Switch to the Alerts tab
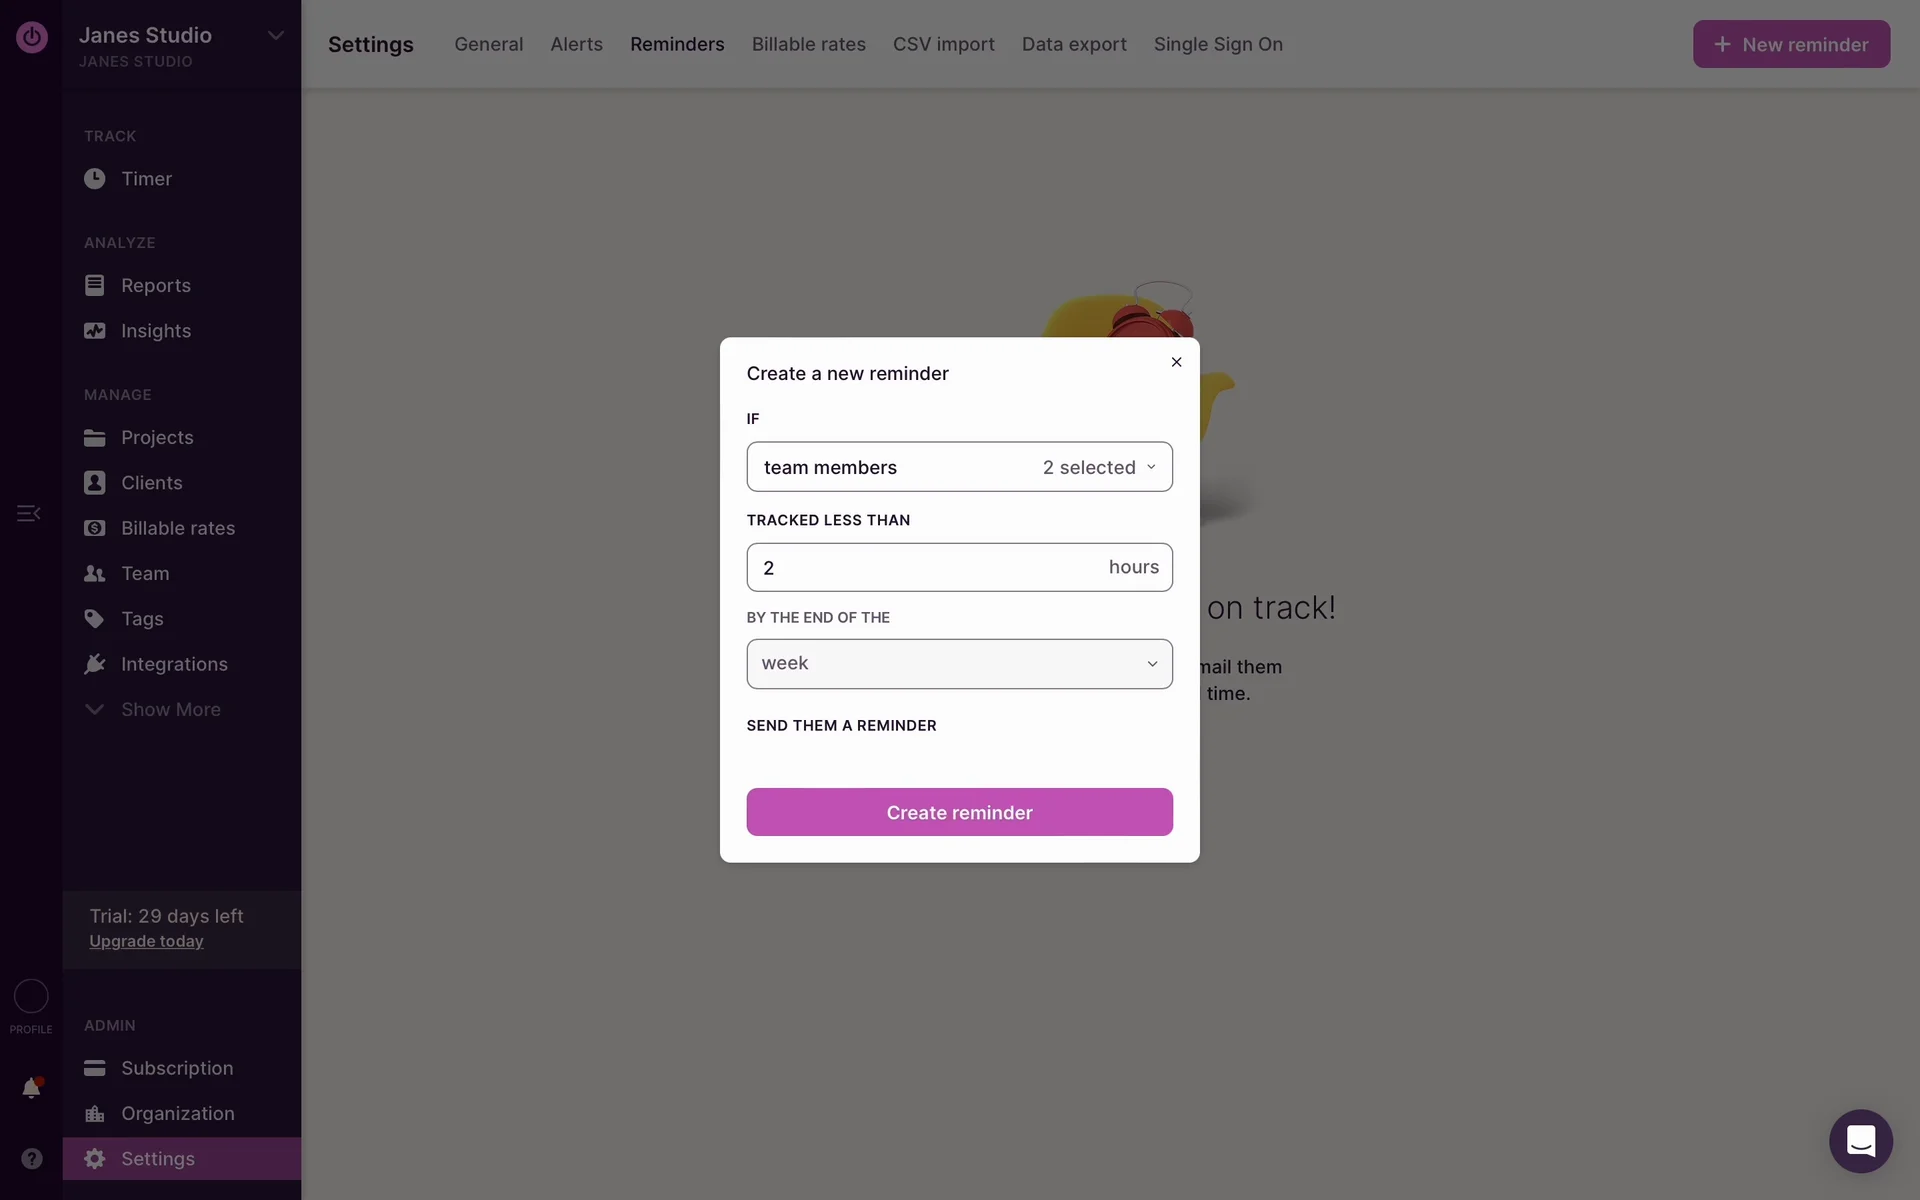 click(576, 45)
